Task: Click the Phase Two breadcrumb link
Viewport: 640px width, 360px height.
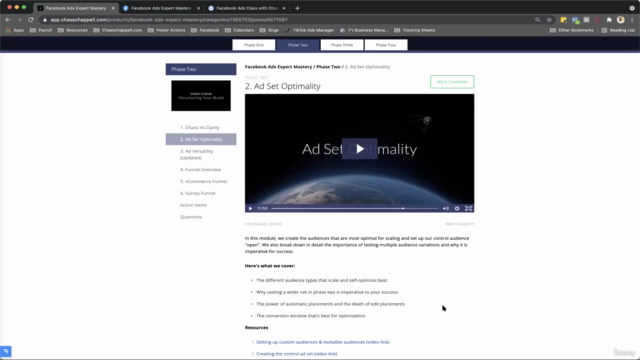Action: click(328, 67)
